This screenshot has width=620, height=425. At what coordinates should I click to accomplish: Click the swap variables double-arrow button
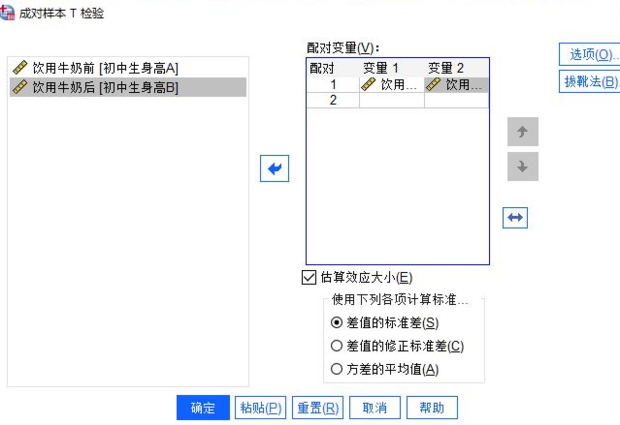pos(515,217)
